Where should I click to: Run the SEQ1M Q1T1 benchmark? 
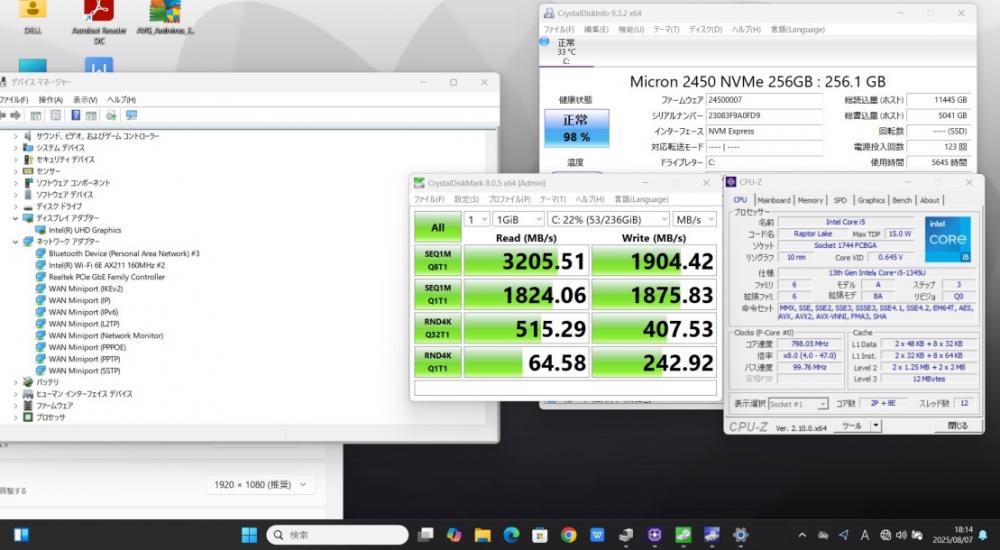[438, 294]
